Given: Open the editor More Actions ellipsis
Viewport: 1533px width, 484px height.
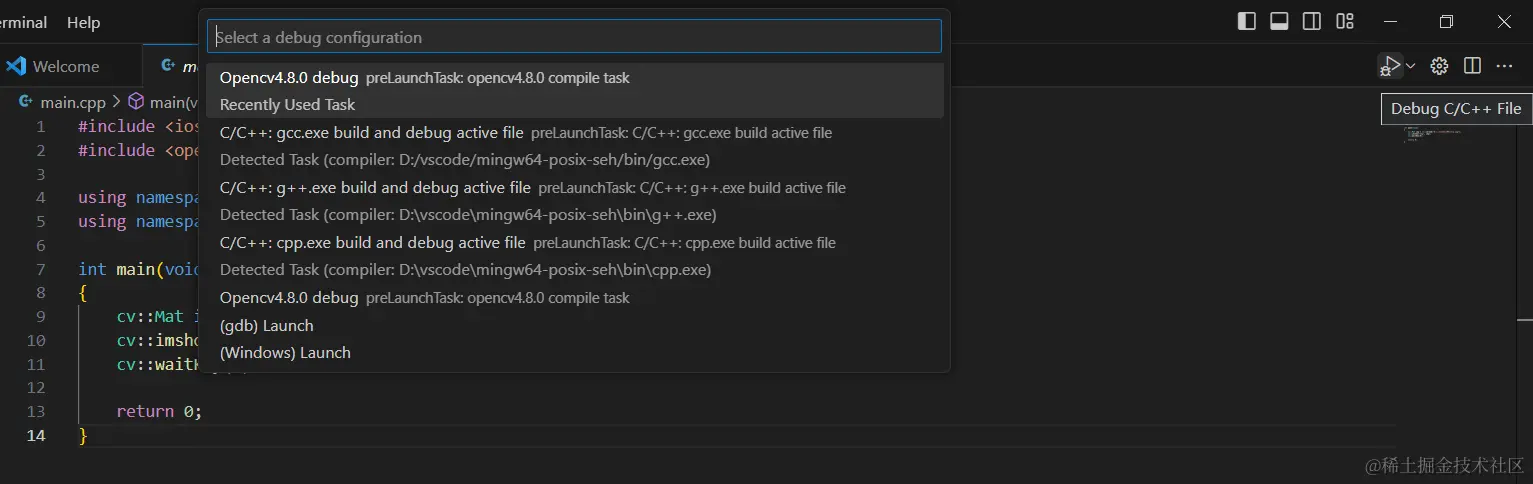Looking at the screenshot, I should 1504,66.
